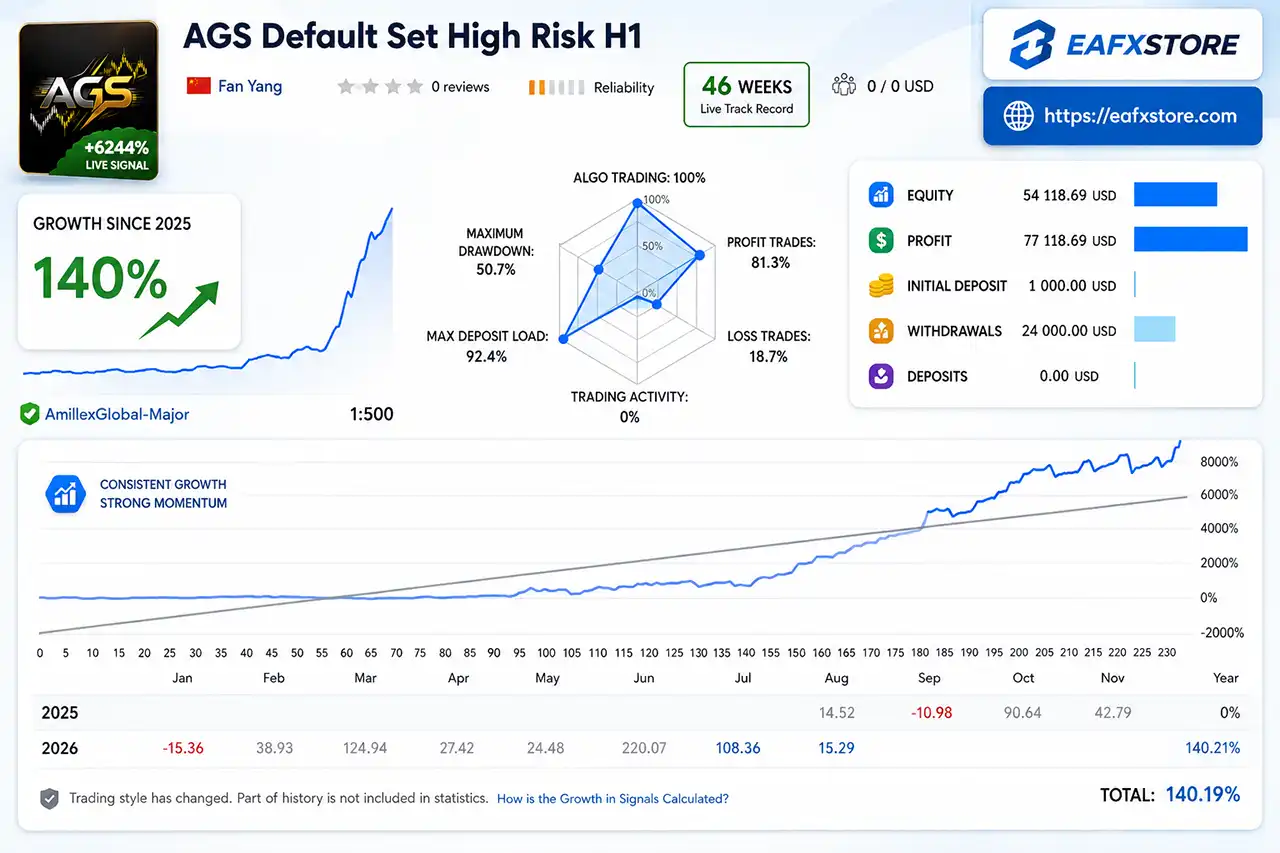Click the blue Profit progress bar

tap(1190, 240)
